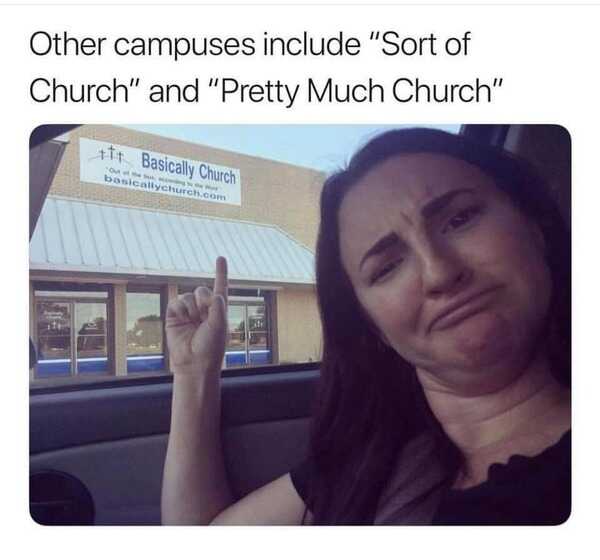Click the small tagline text on the sign
This screenshot has height=560, width=600.
(x=163, y=179)
